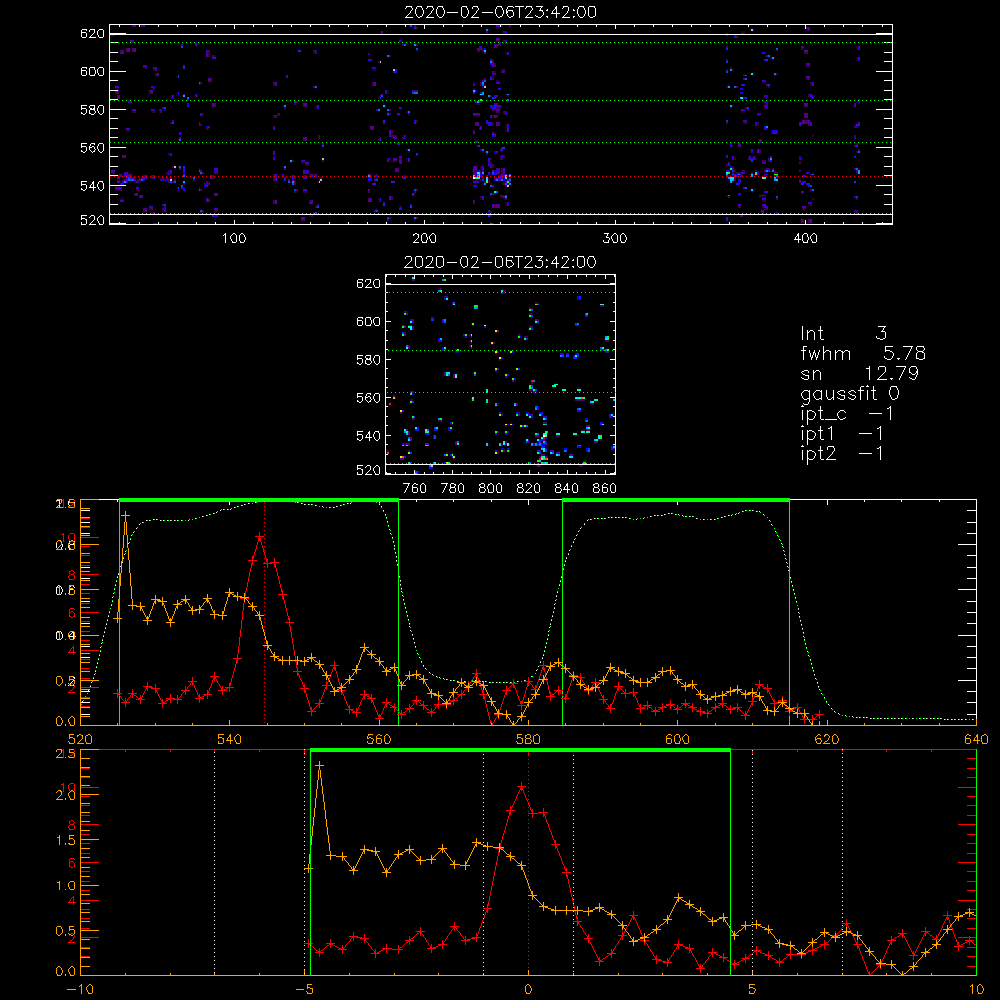Image resolution: width=1000 pixels, height=1000 pixels.
Task: Click the red curve peak in the upper line plot
Action: pyautogui.click(x=260, y=537)
